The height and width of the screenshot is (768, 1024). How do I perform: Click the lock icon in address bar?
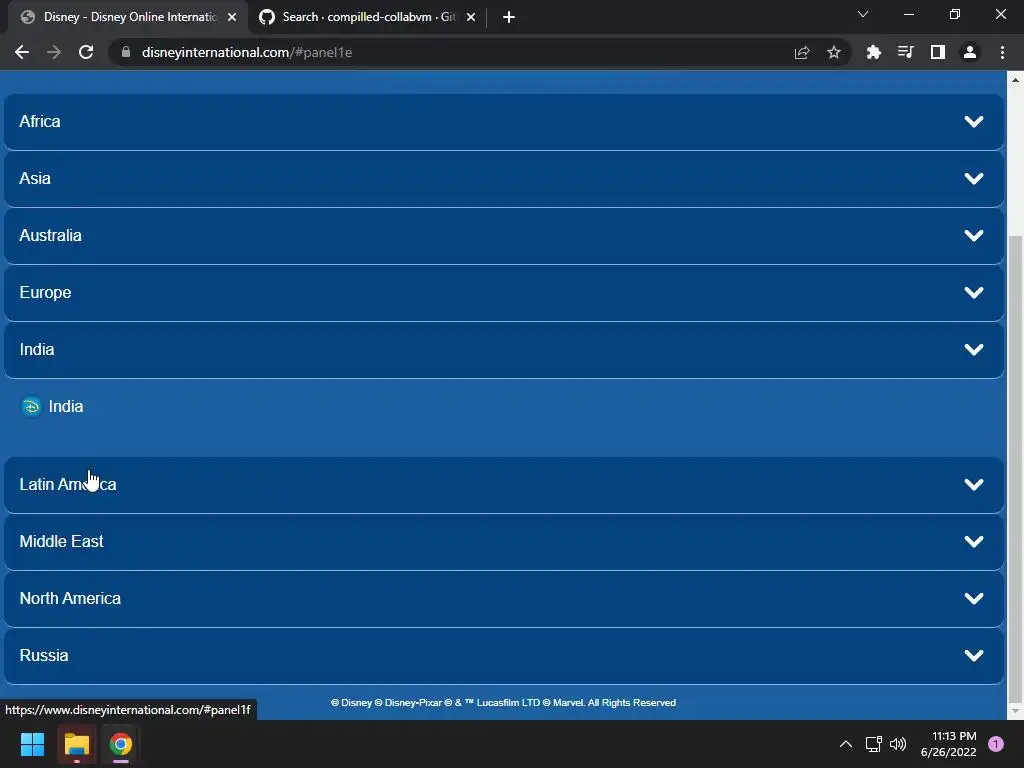[126, 52]
